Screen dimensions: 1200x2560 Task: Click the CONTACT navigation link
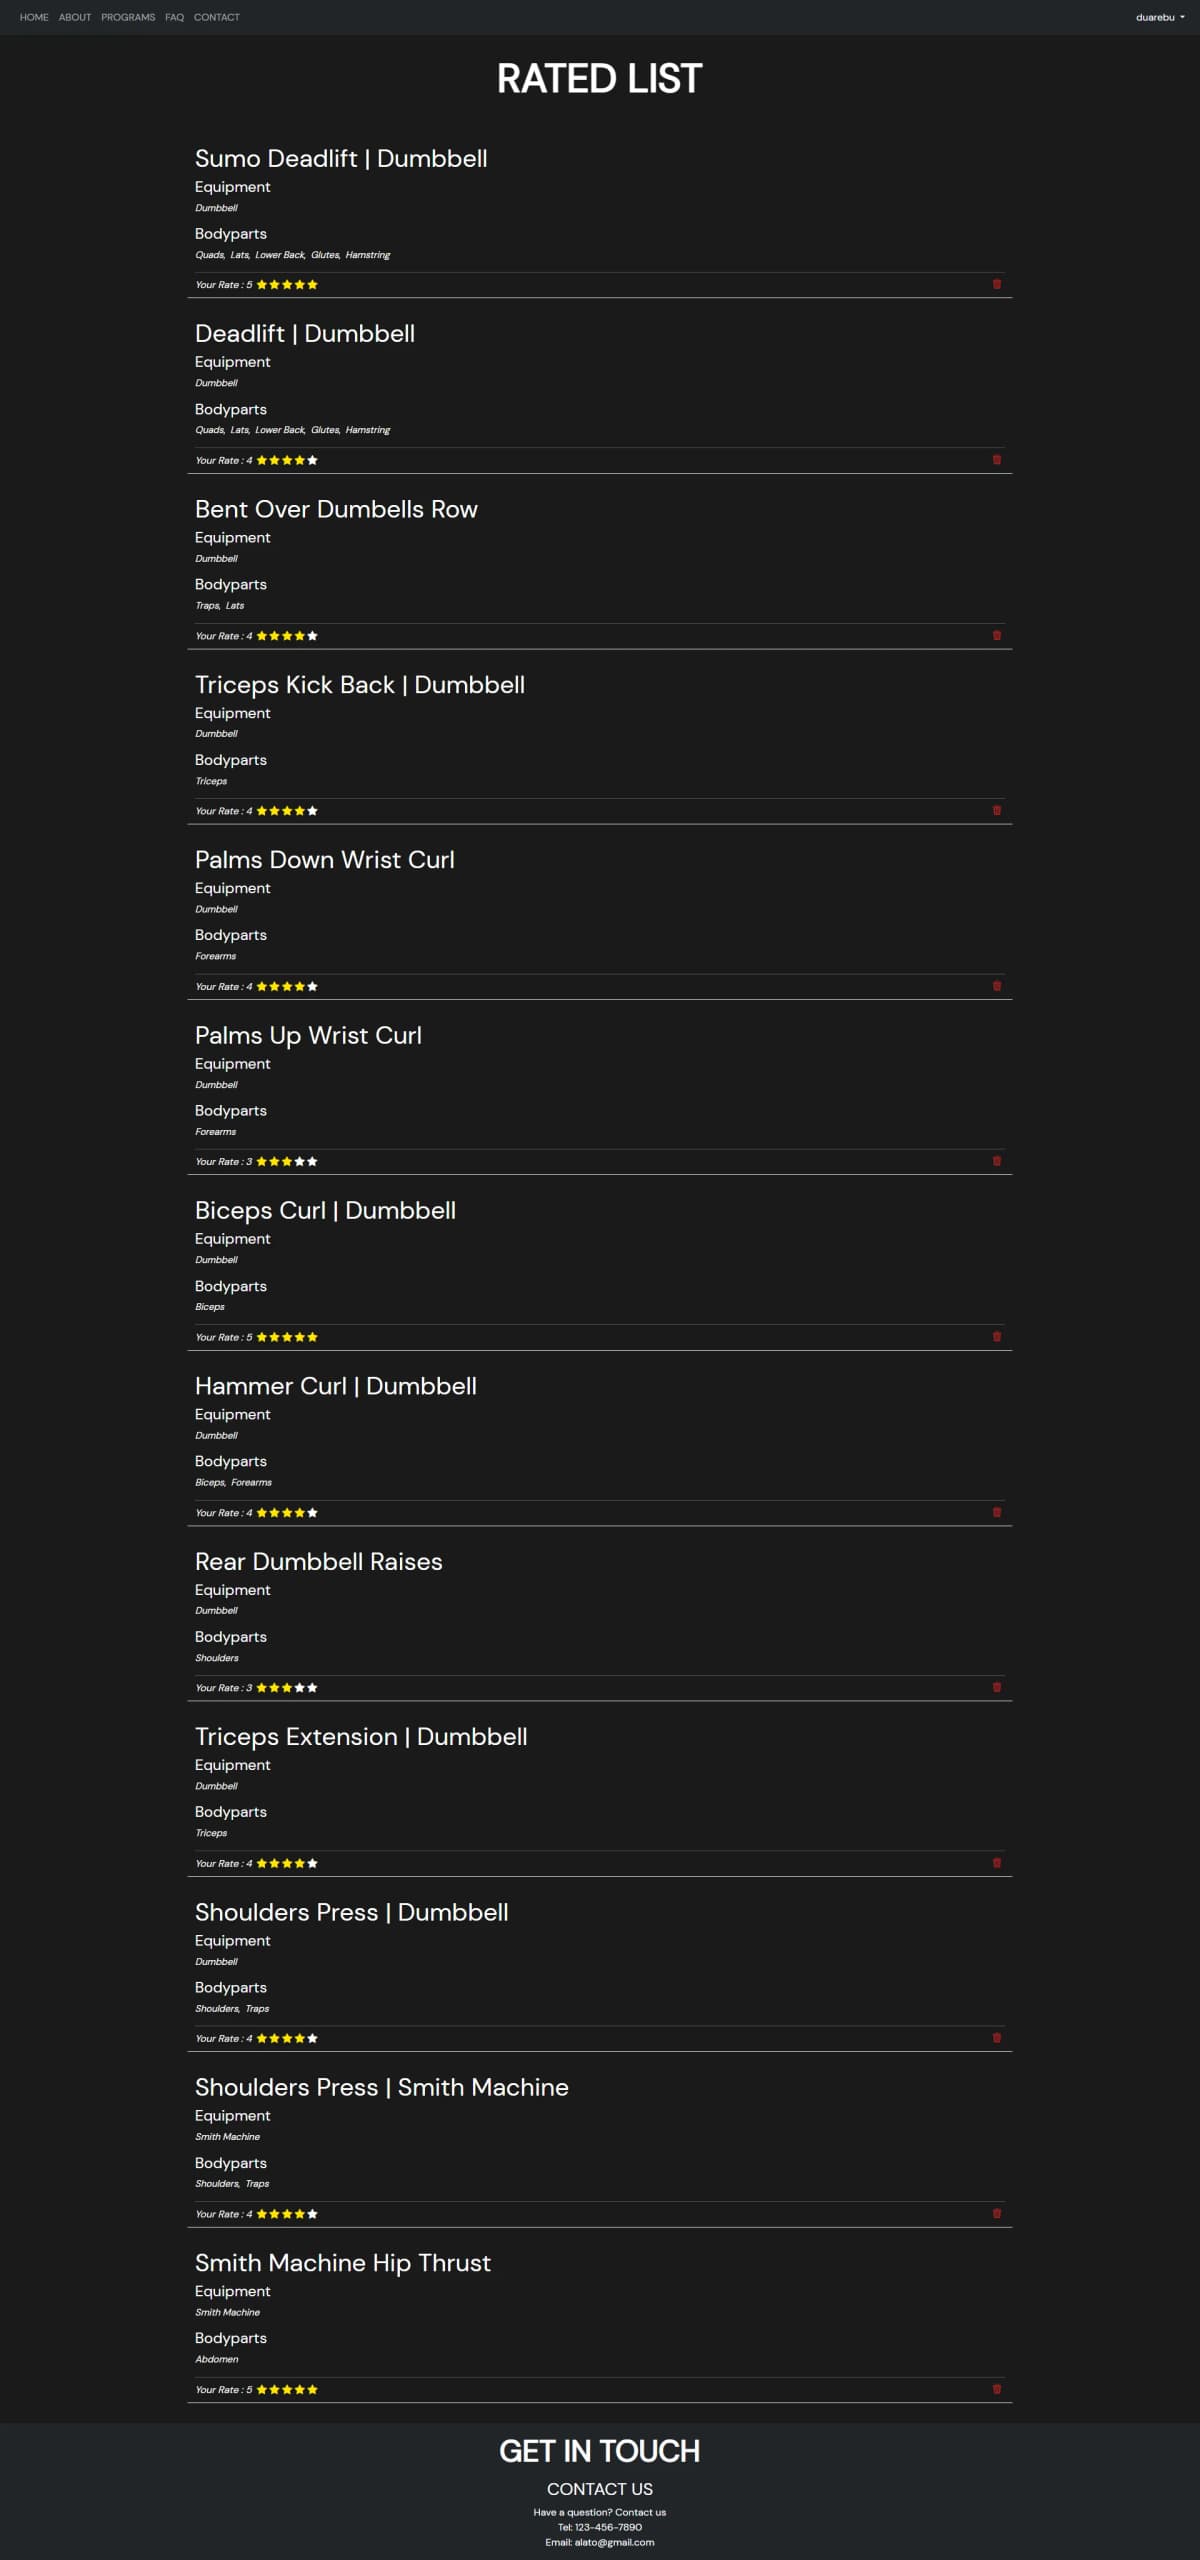tap(217, 17)
